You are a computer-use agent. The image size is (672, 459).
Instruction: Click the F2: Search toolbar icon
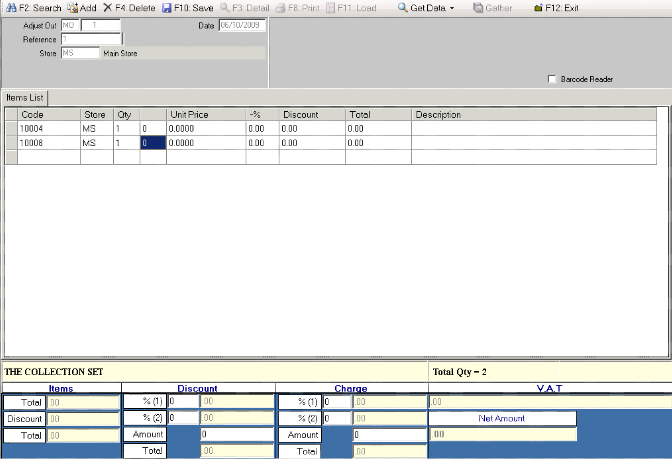(10, 7)
